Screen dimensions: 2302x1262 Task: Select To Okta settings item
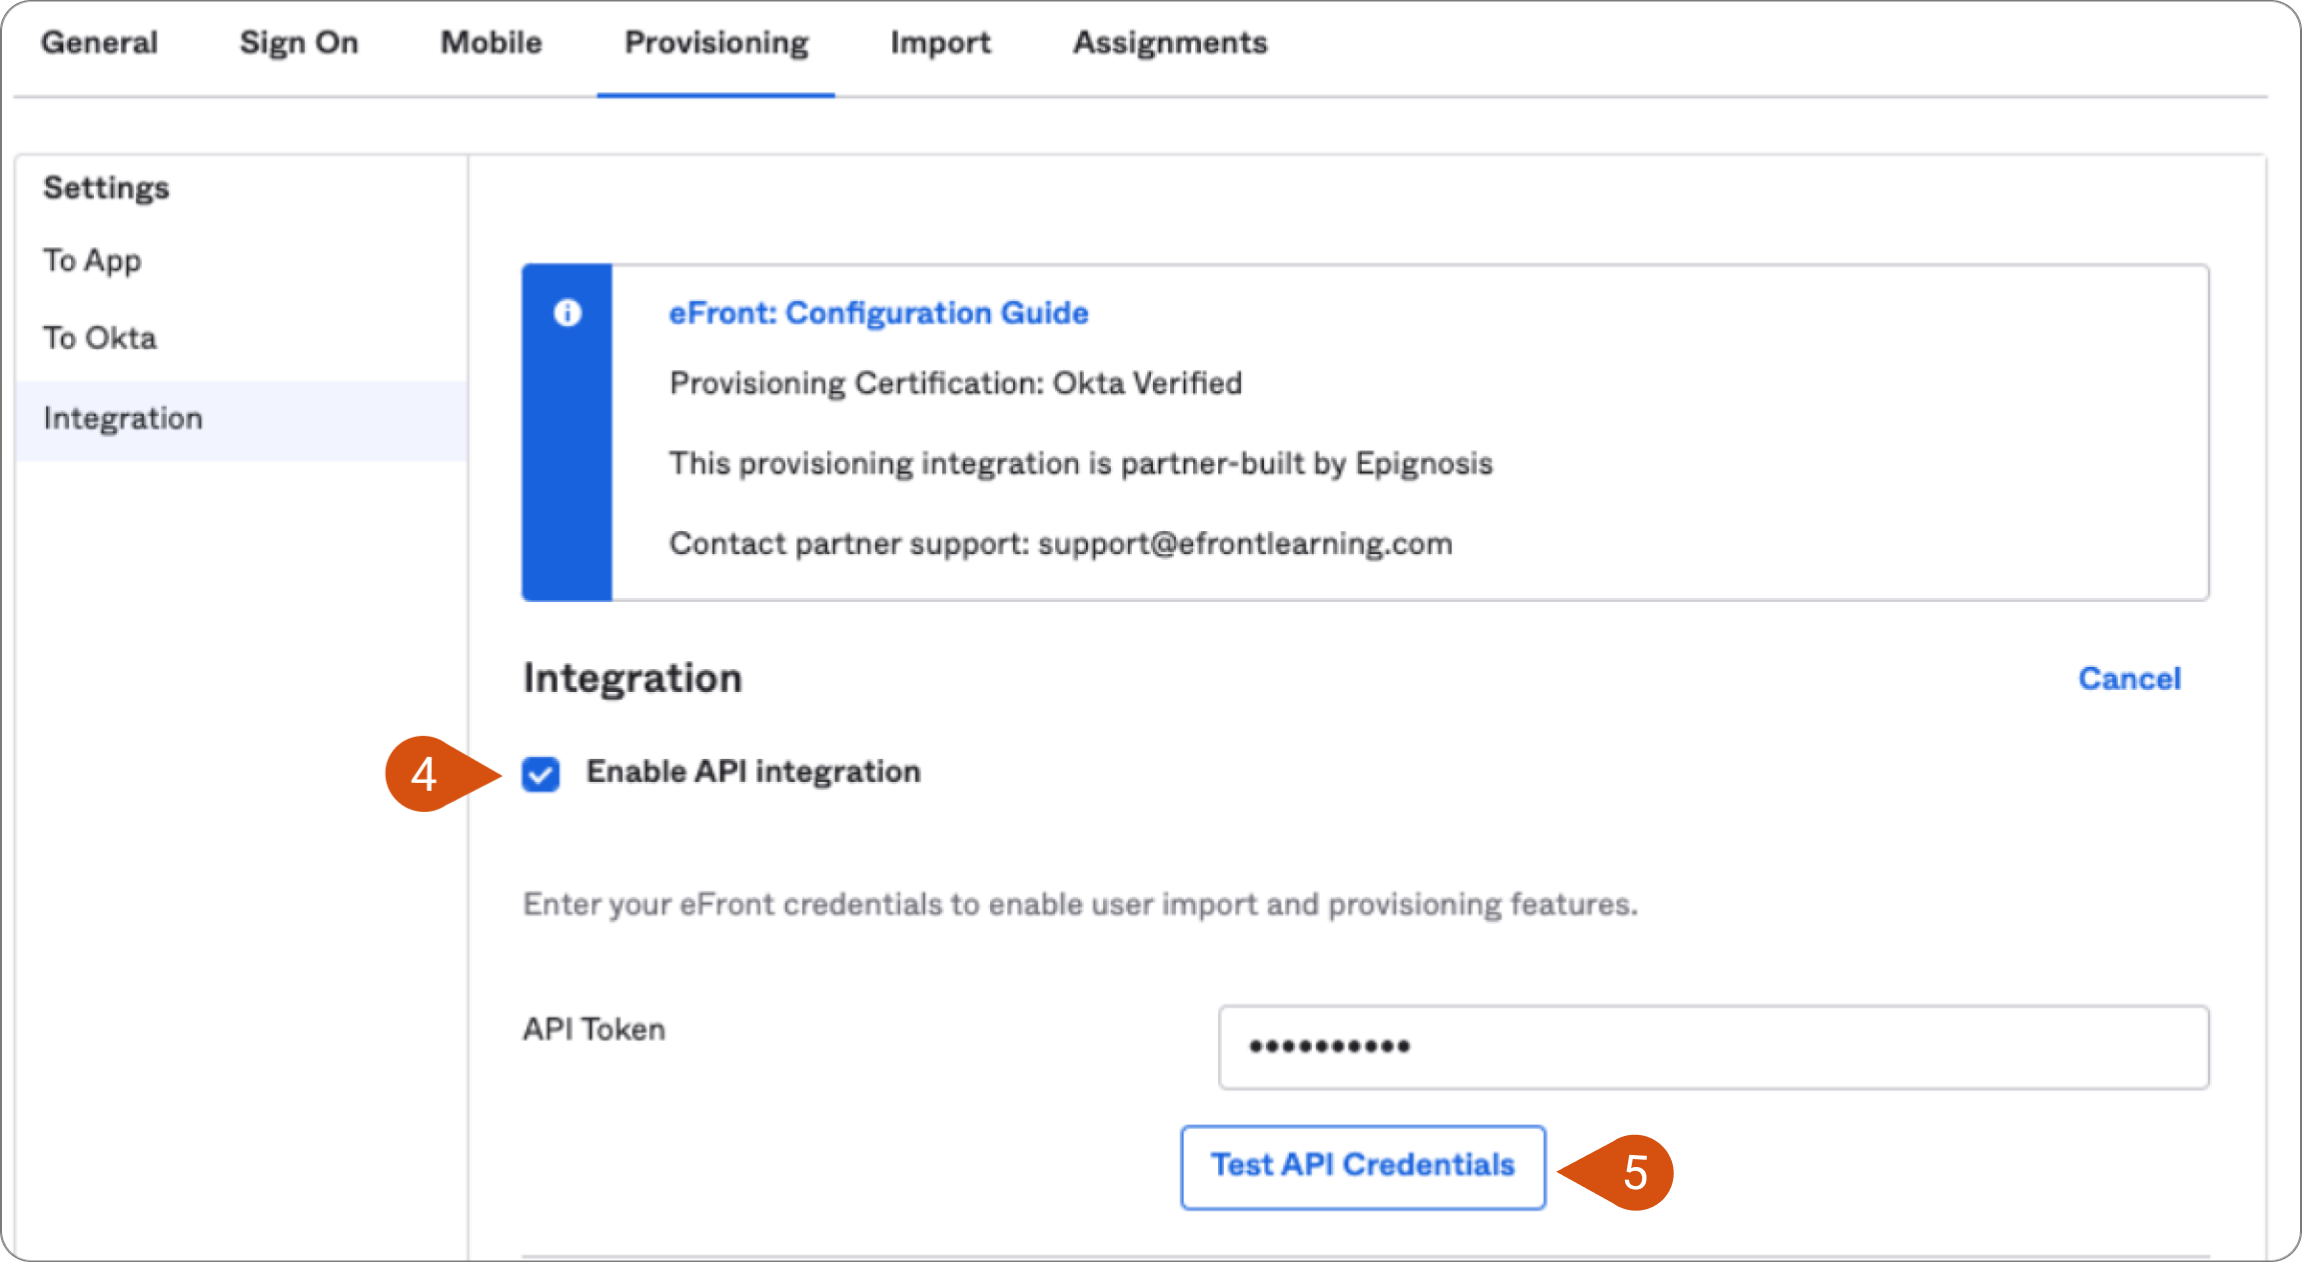[x=100, y=338]
